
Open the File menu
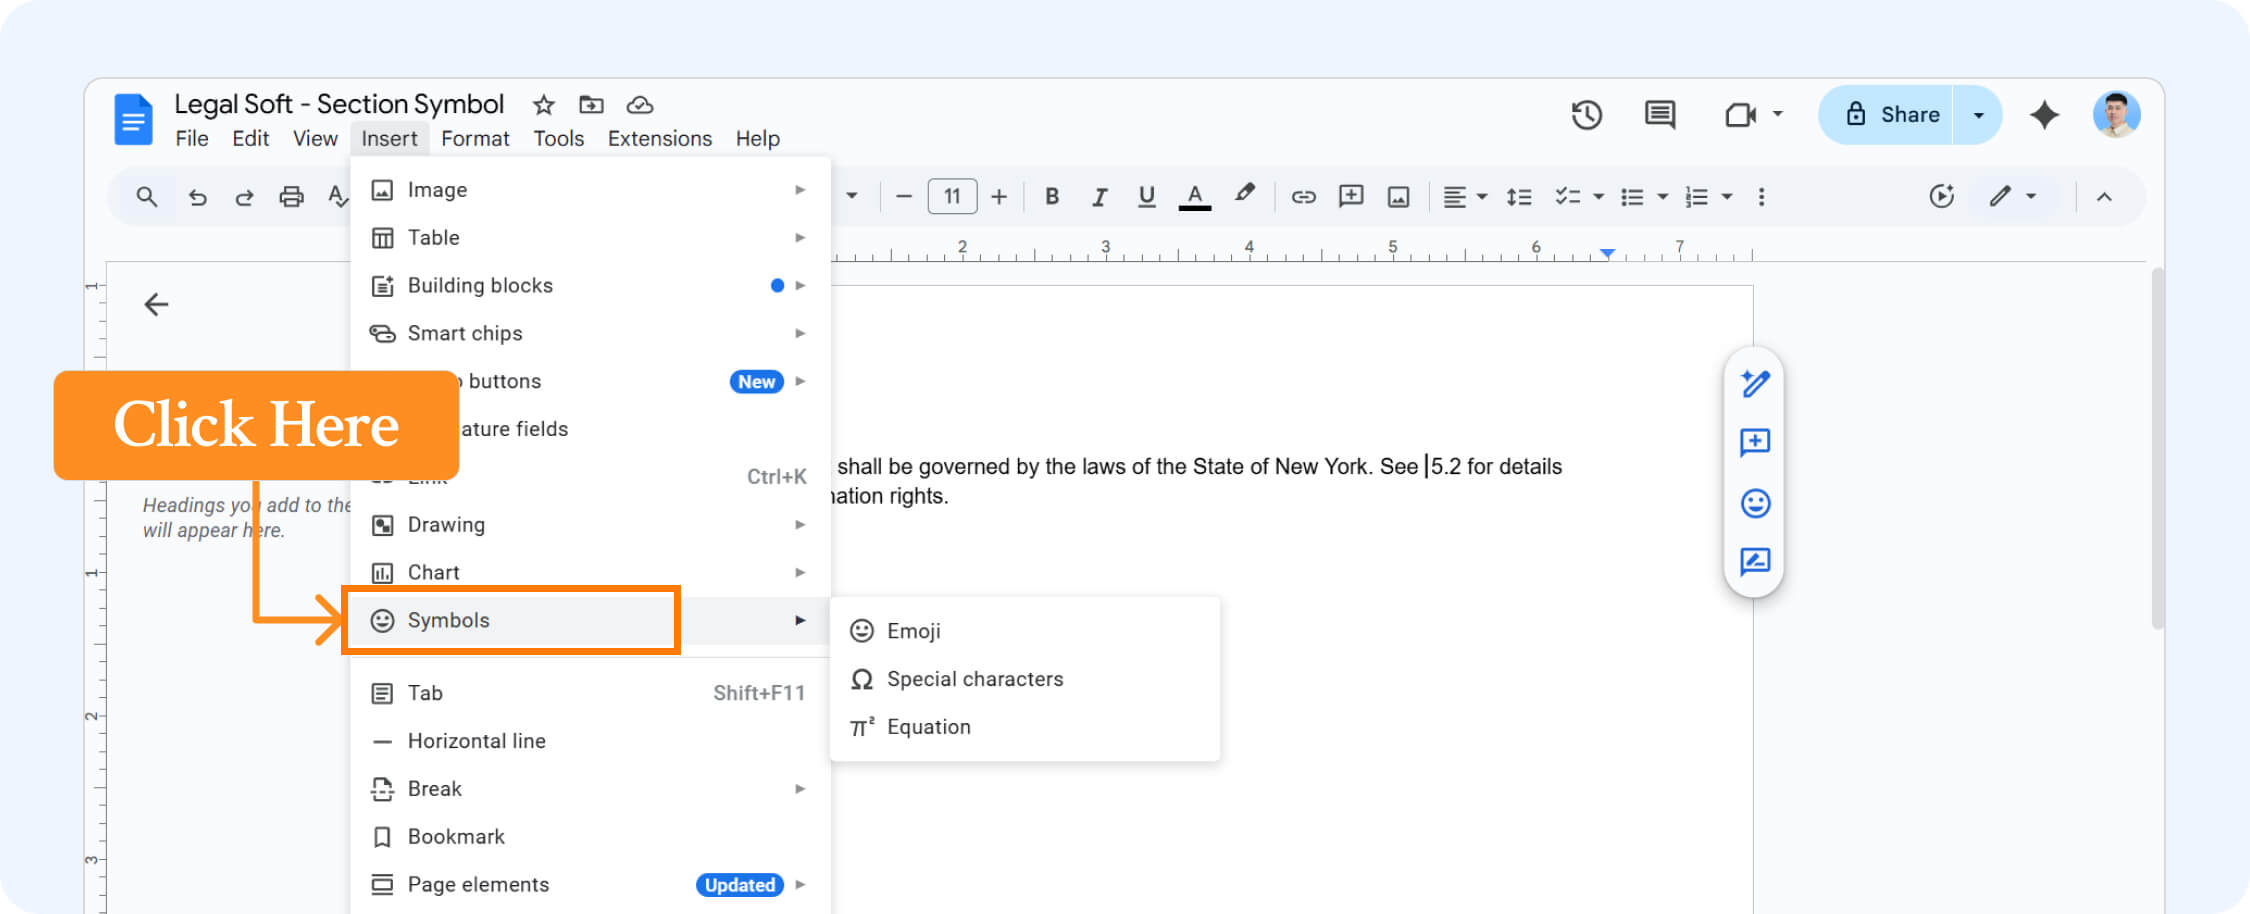click(x=192, y=138)
